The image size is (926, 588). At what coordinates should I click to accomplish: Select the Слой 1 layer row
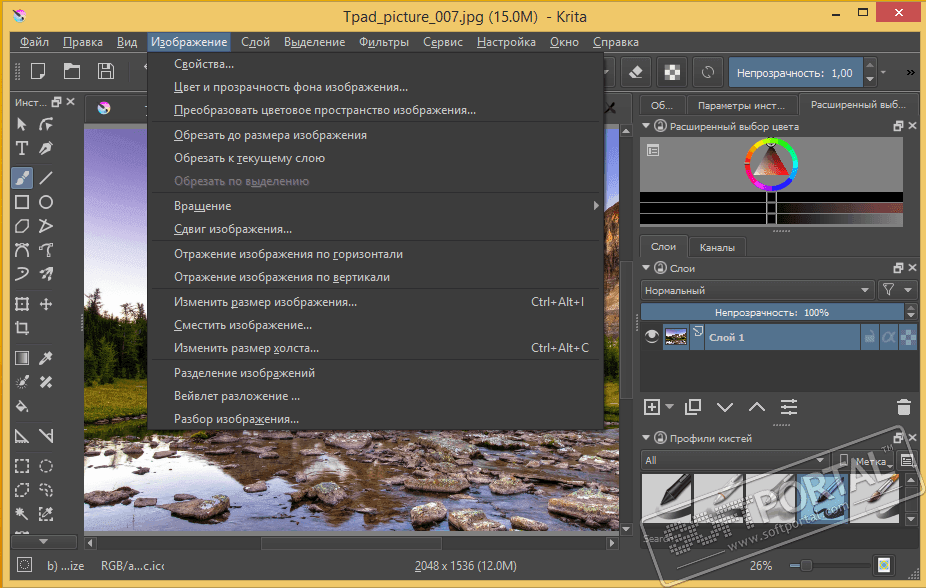(781, 337)
